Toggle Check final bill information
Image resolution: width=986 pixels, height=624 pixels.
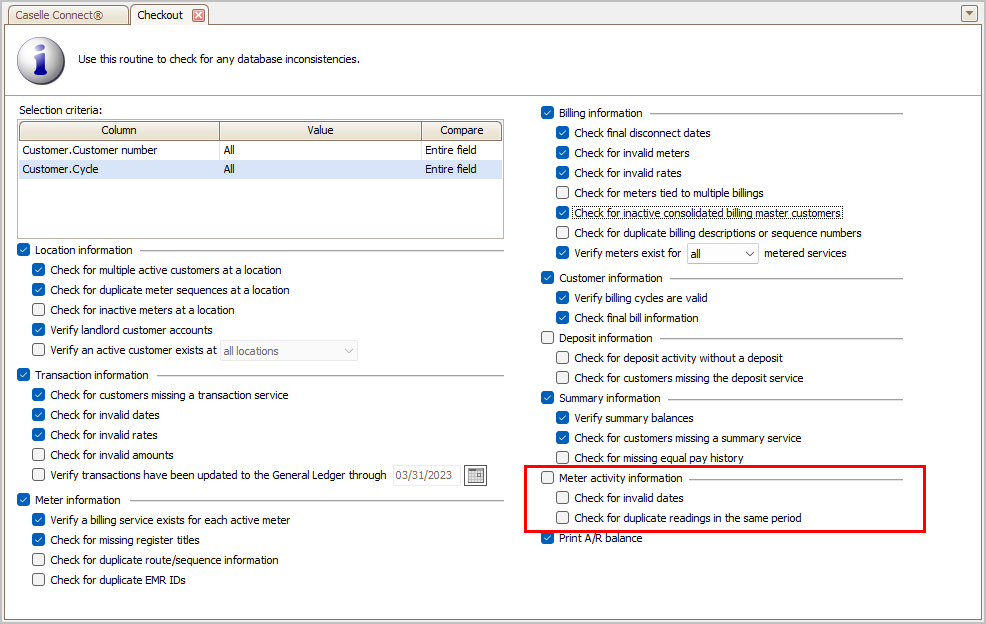coord(563,318)
